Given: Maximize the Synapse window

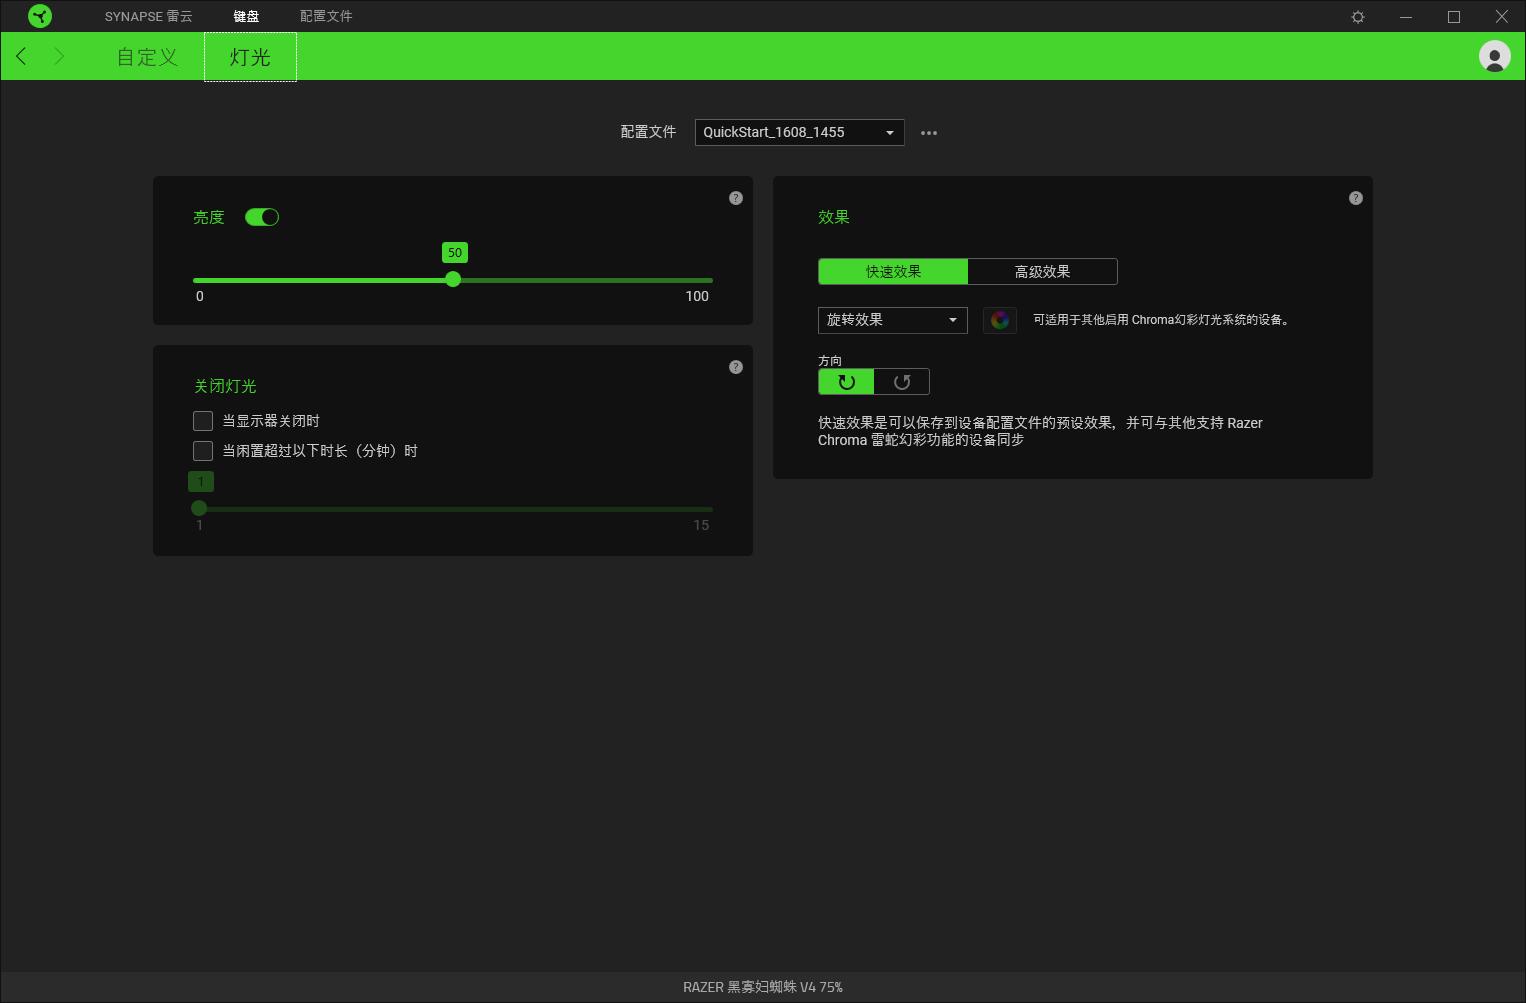Looking at the screenshot, I should click(1454, 17).
